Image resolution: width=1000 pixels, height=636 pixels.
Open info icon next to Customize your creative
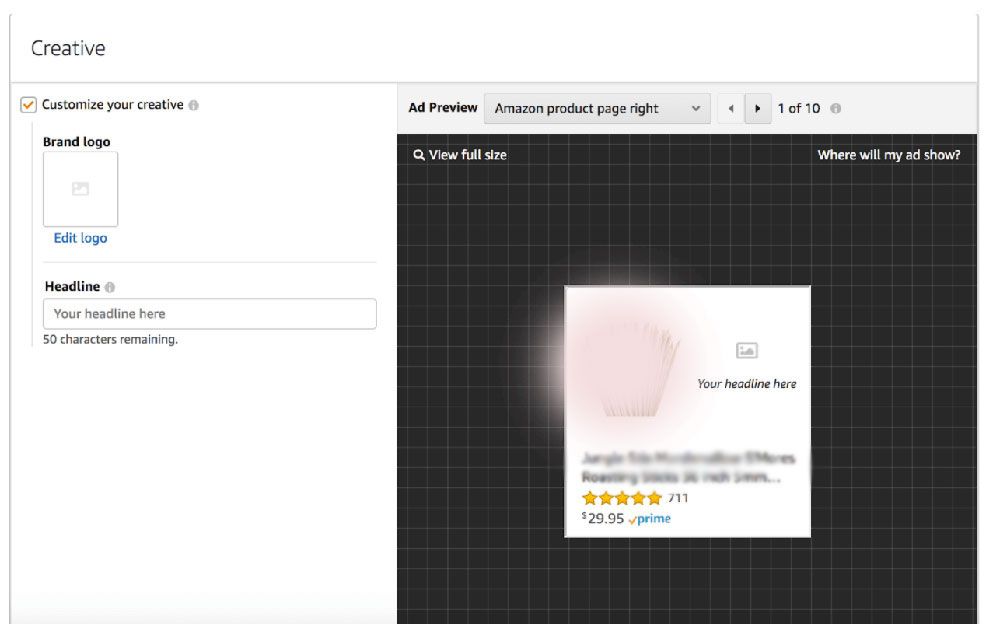tap(193, 105)
